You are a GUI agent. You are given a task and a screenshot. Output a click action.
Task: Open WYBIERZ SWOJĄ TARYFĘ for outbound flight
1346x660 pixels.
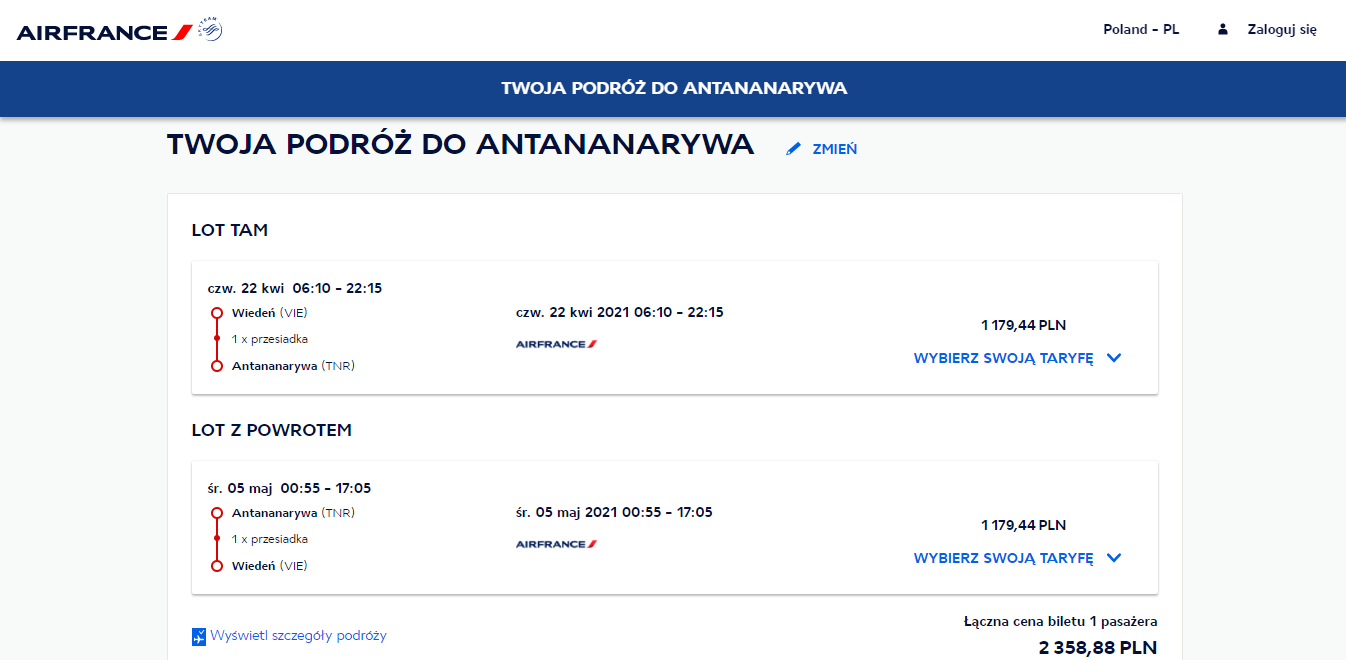(x=1003, y=358)
